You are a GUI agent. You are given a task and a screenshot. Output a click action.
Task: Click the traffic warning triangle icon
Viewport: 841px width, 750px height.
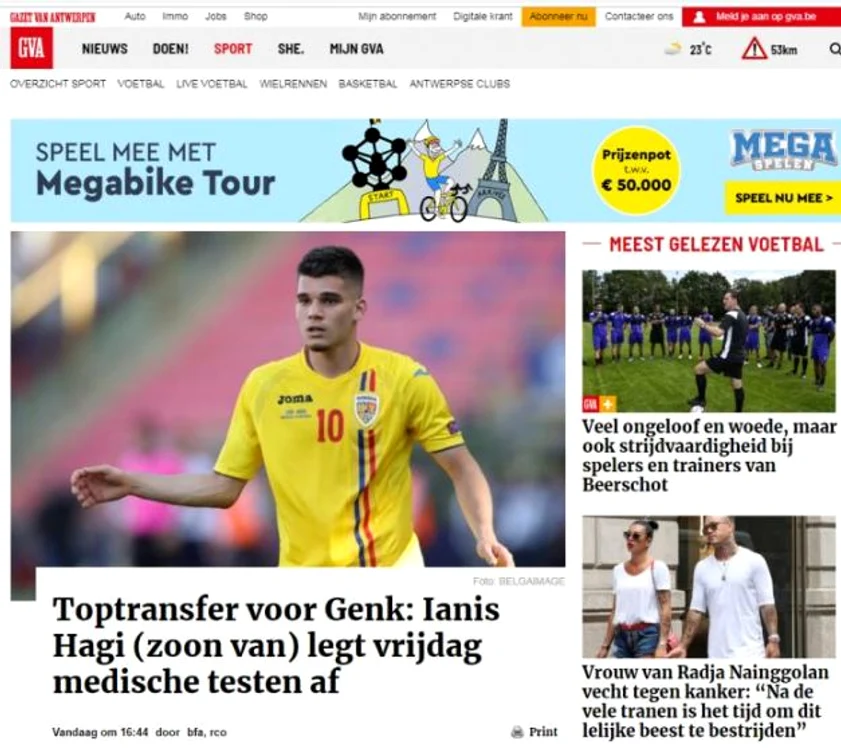754,49
